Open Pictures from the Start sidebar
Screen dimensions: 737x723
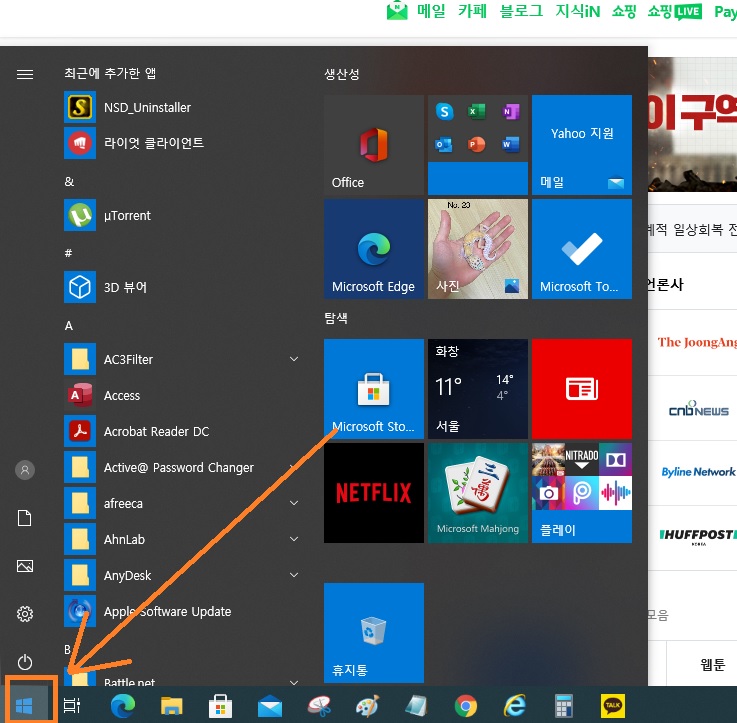click(25, 566)
